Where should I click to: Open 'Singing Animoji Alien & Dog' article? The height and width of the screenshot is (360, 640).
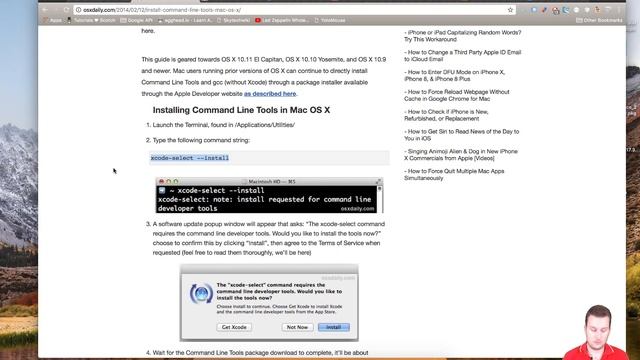click(461, 155)
